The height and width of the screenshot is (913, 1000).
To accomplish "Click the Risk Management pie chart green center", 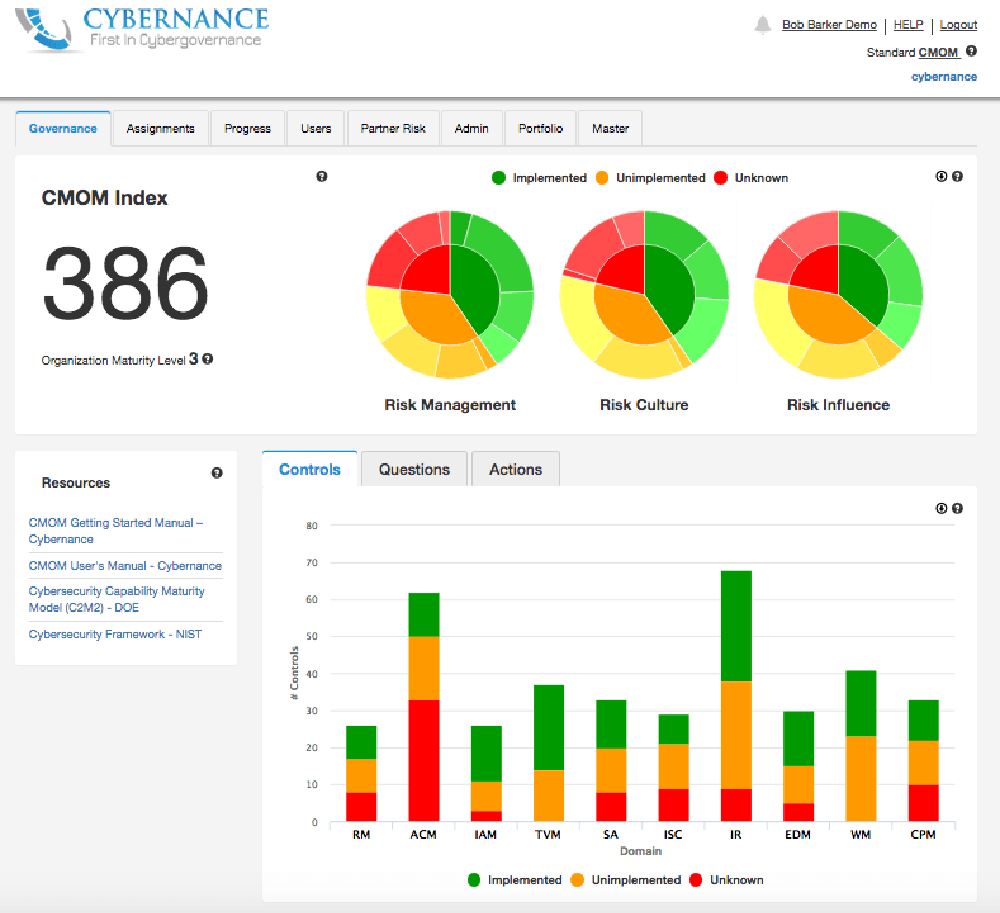I will [474, 287].
